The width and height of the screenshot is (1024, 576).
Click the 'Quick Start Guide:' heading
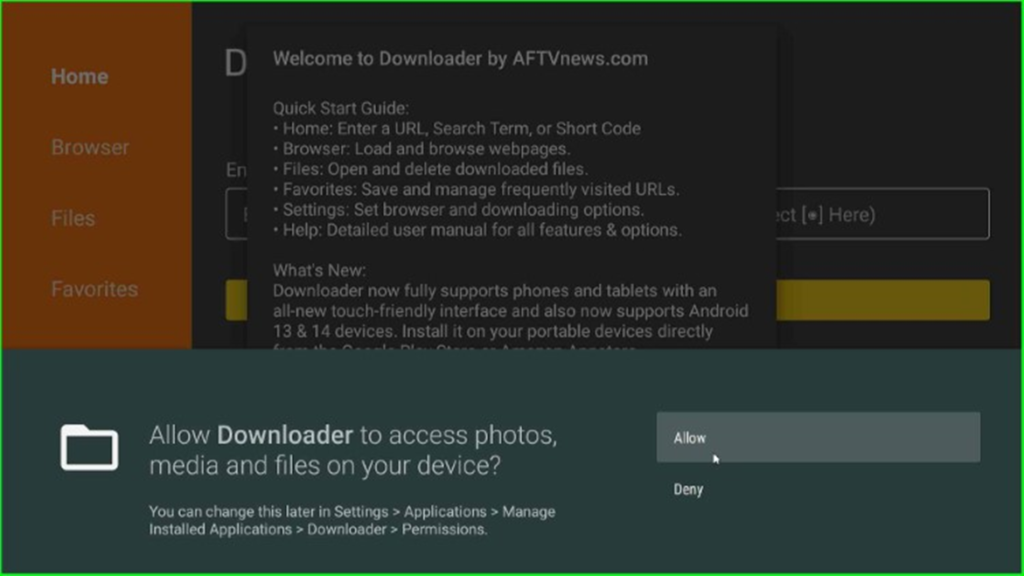(341, 108)
